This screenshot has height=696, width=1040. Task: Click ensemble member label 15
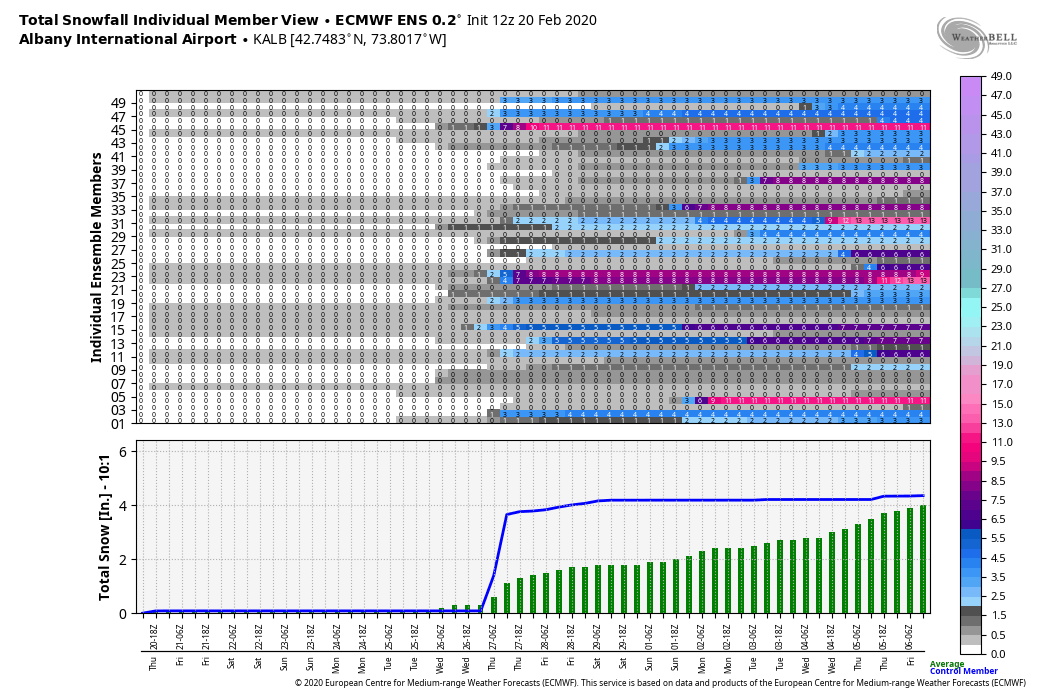click(x=119, y=330)
